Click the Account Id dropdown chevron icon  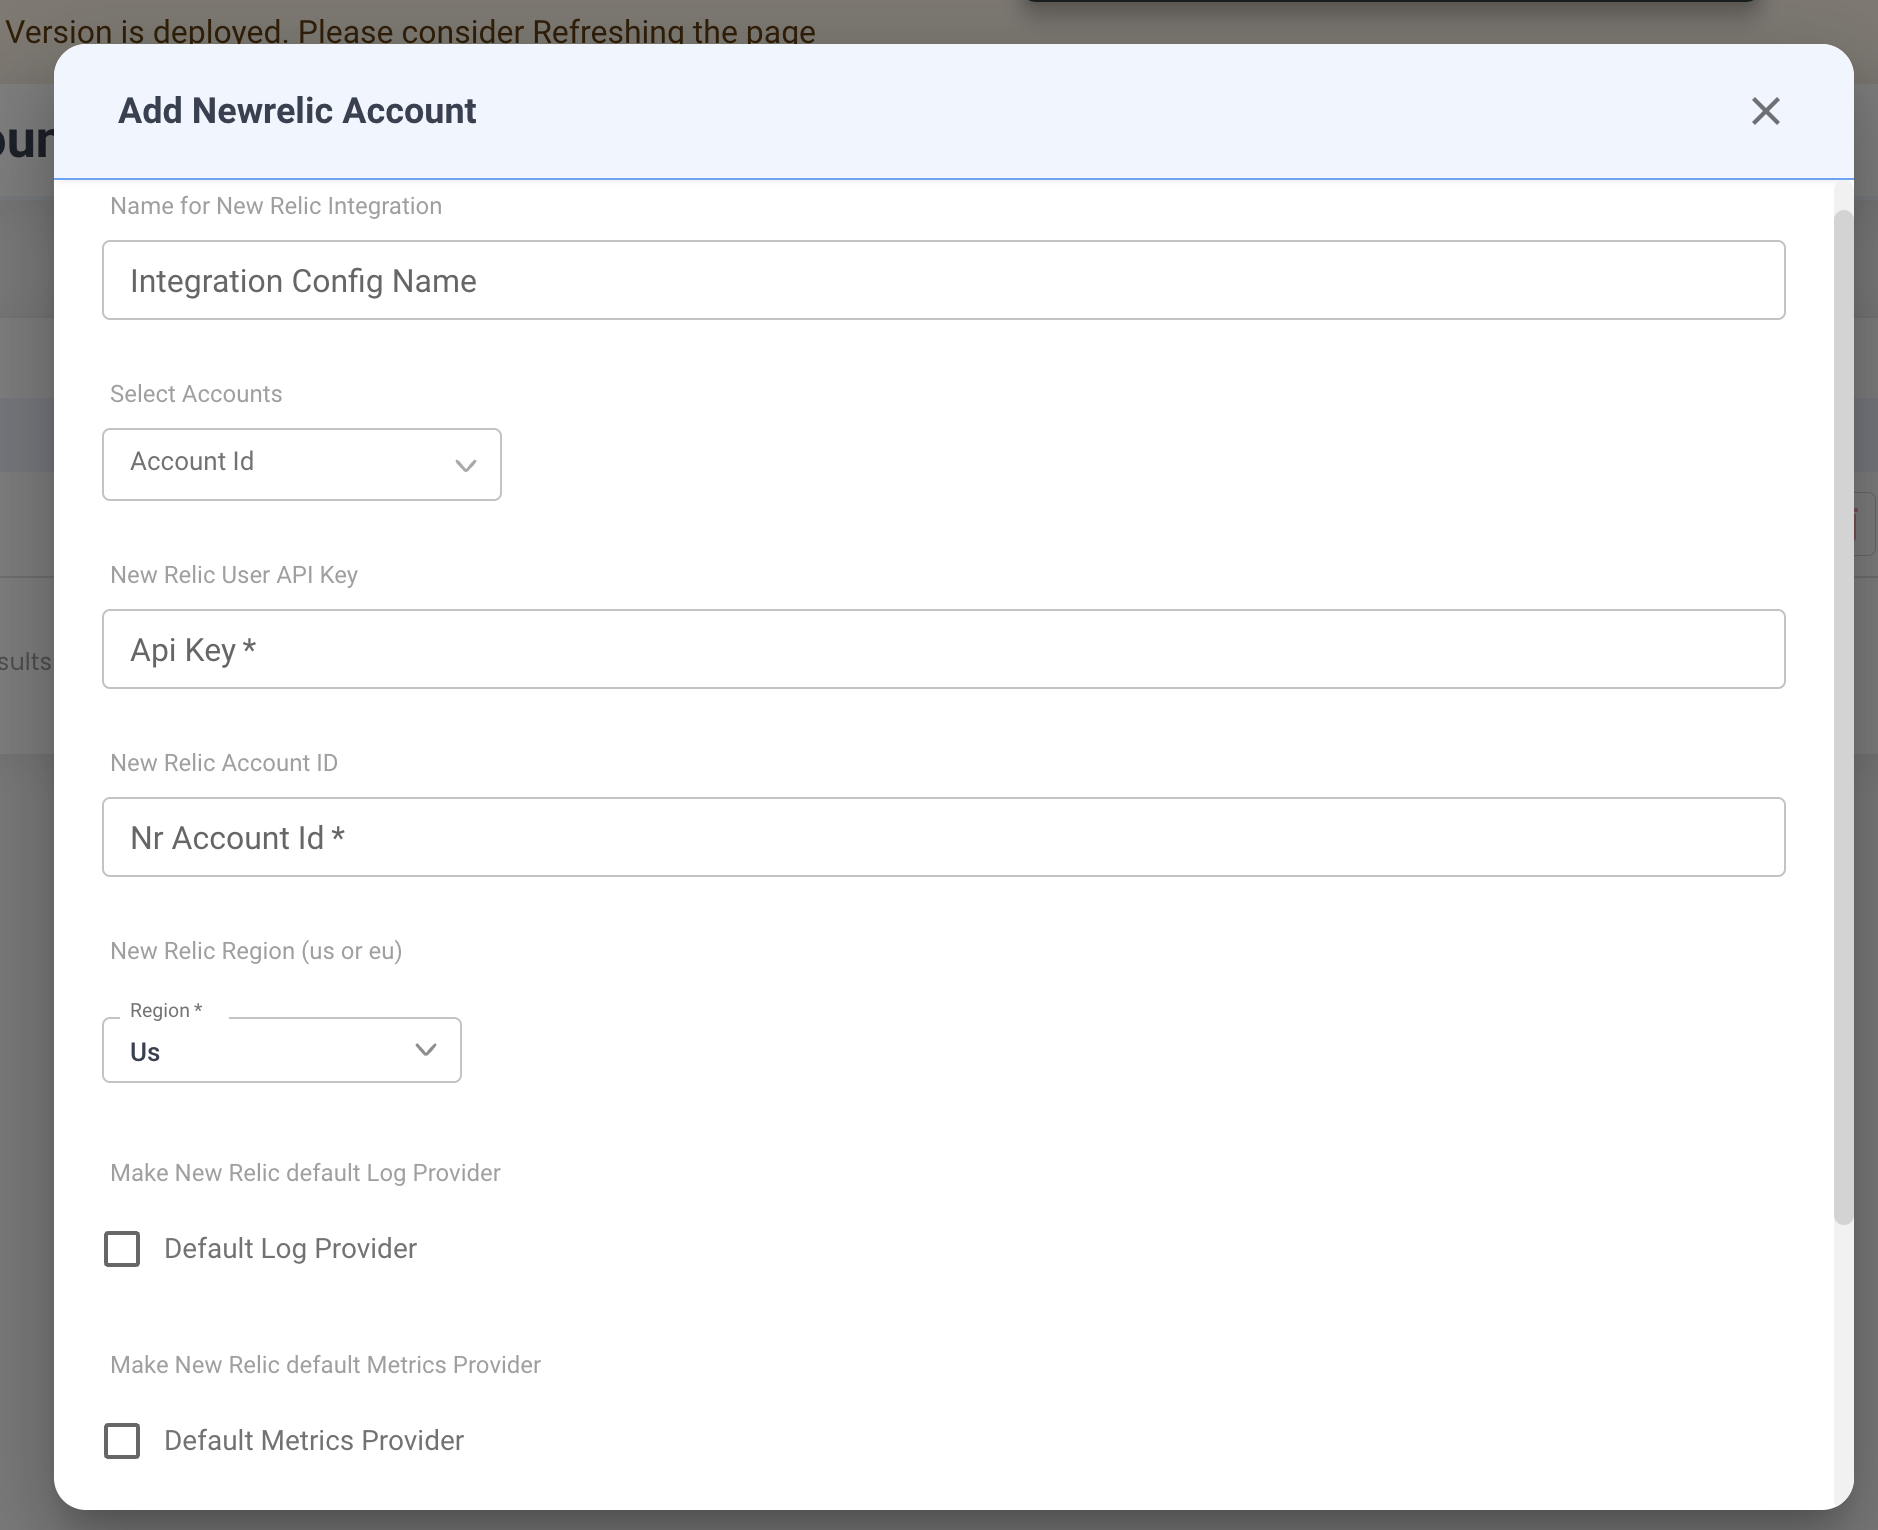click(x=465, y=466)
